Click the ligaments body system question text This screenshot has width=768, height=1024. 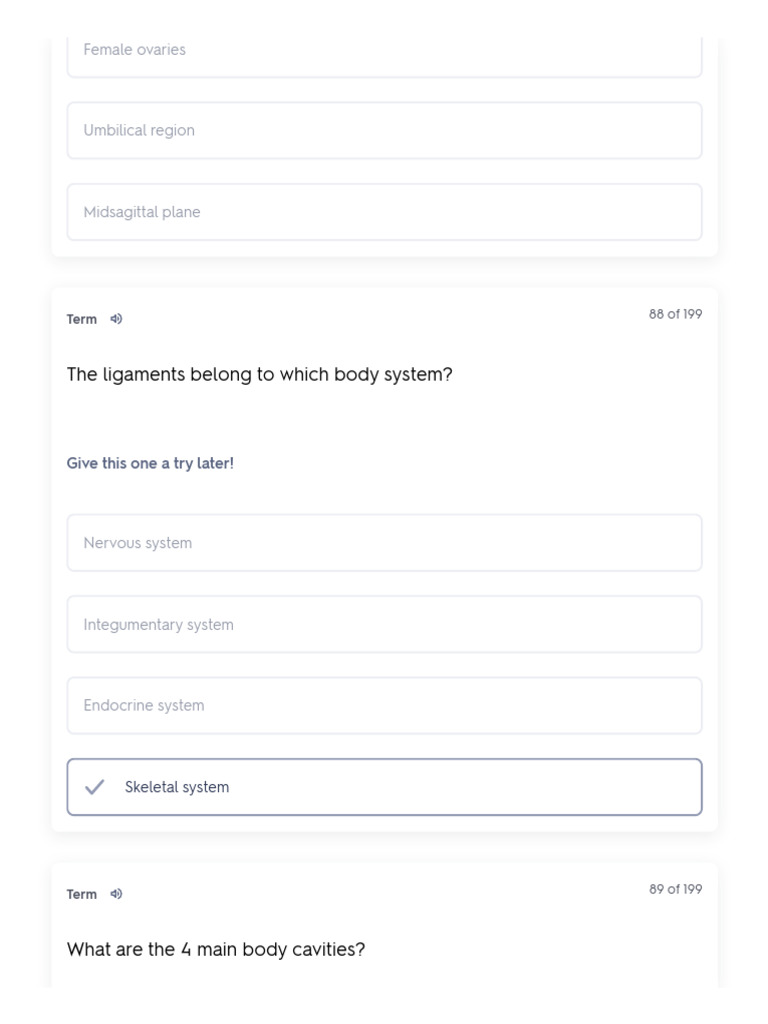[x=259, y=374]
